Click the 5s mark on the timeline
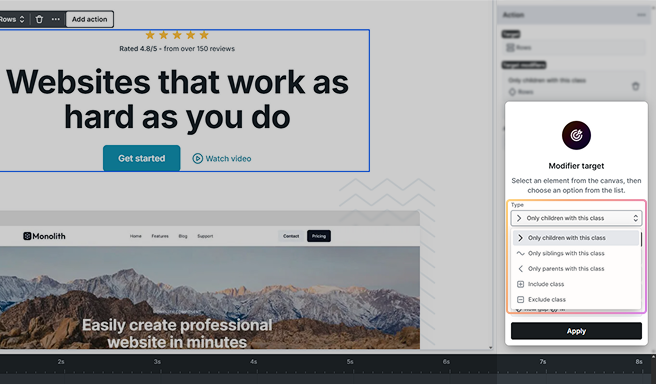The image size is (656, 385). click(350, 362)
